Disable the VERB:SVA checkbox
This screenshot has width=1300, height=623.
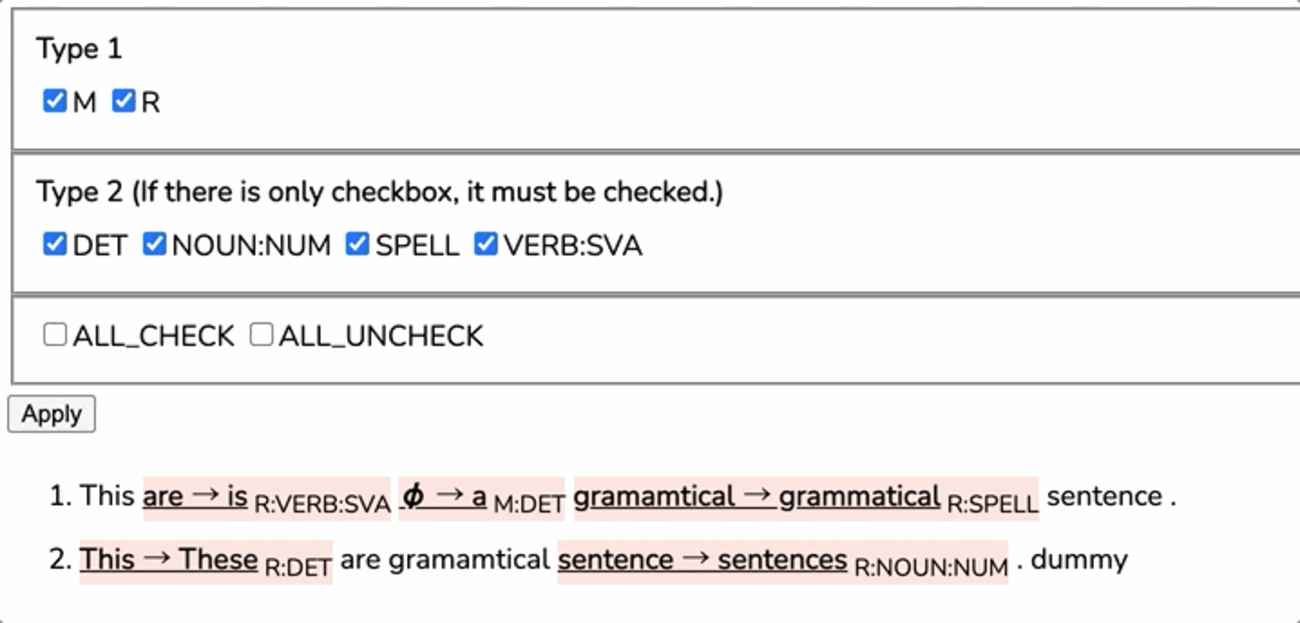[x=486, y=244]
